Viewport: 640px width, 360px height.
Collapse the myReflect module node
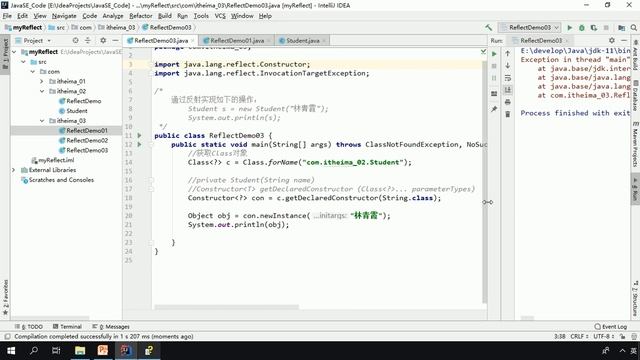click(15, 52)
